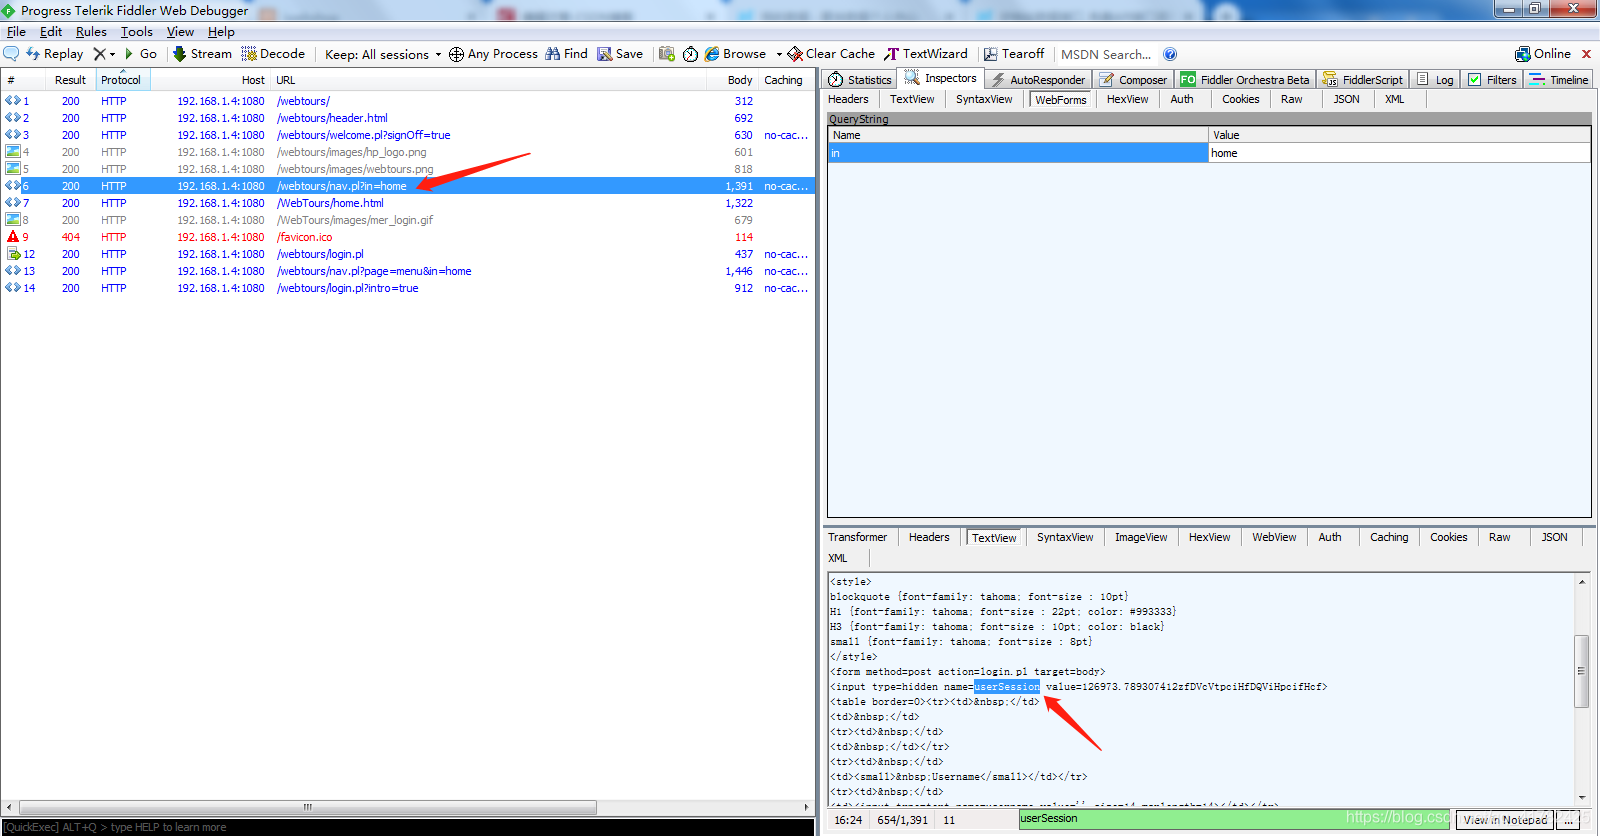Viewport: 1600px width, 836px height.
Task: Click the Any Process target icon
Action: tap(456, 54)
